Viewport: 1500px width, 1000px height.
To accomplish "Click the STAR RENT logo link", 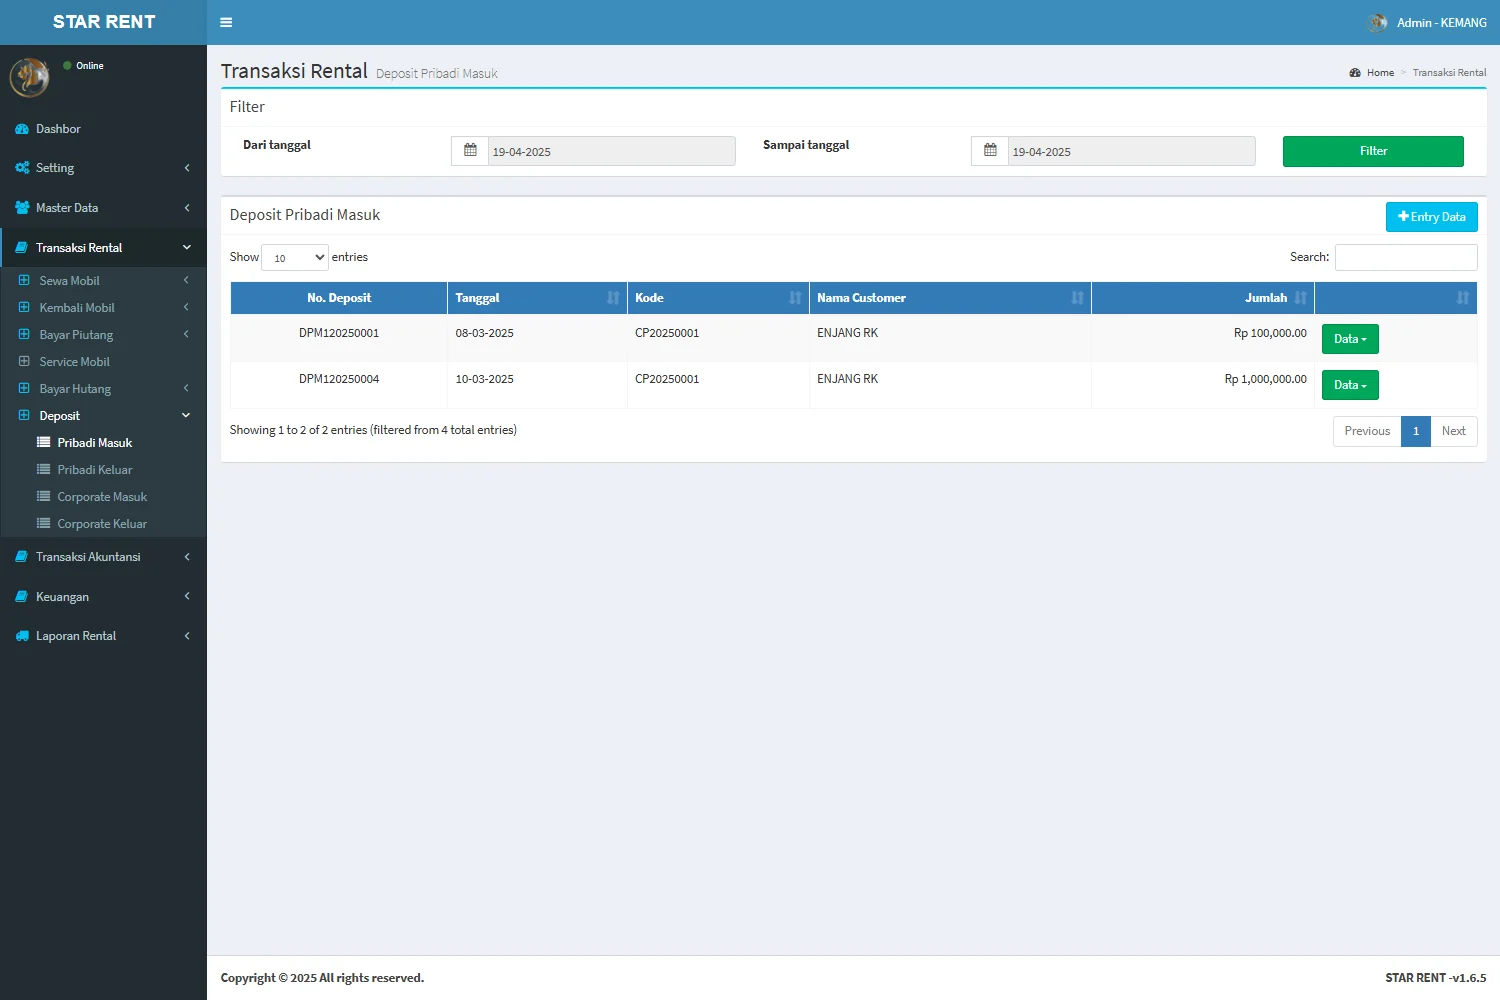I will click(103, 22).
